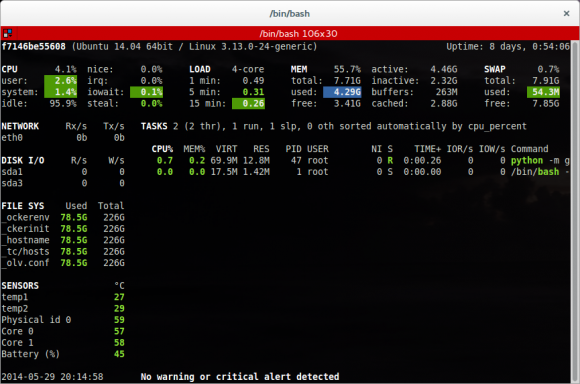Click the SWAP 0.7% value
This screenshot has width=580, height=384.
[548, 69]
